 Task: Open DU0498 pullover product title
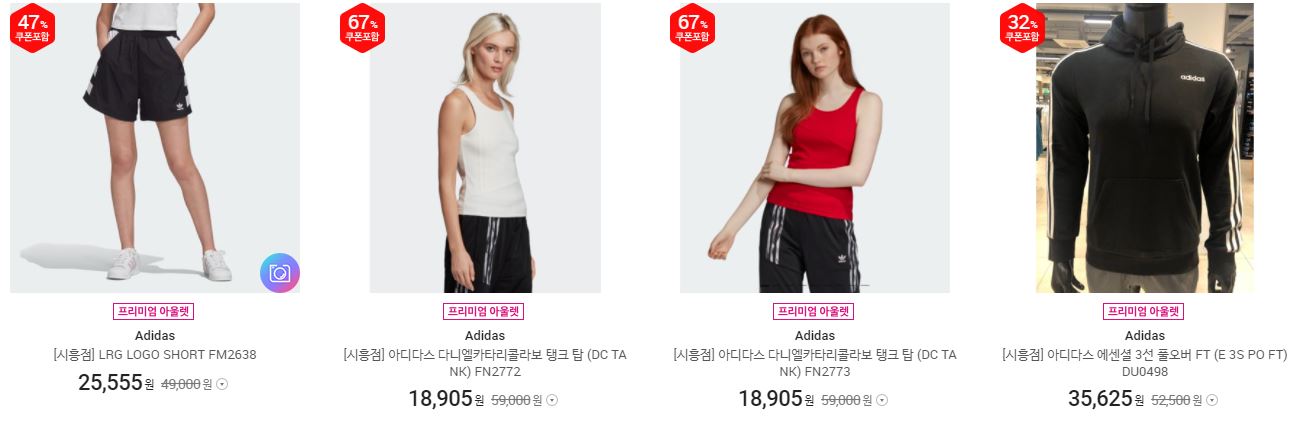pos(1145,363)
